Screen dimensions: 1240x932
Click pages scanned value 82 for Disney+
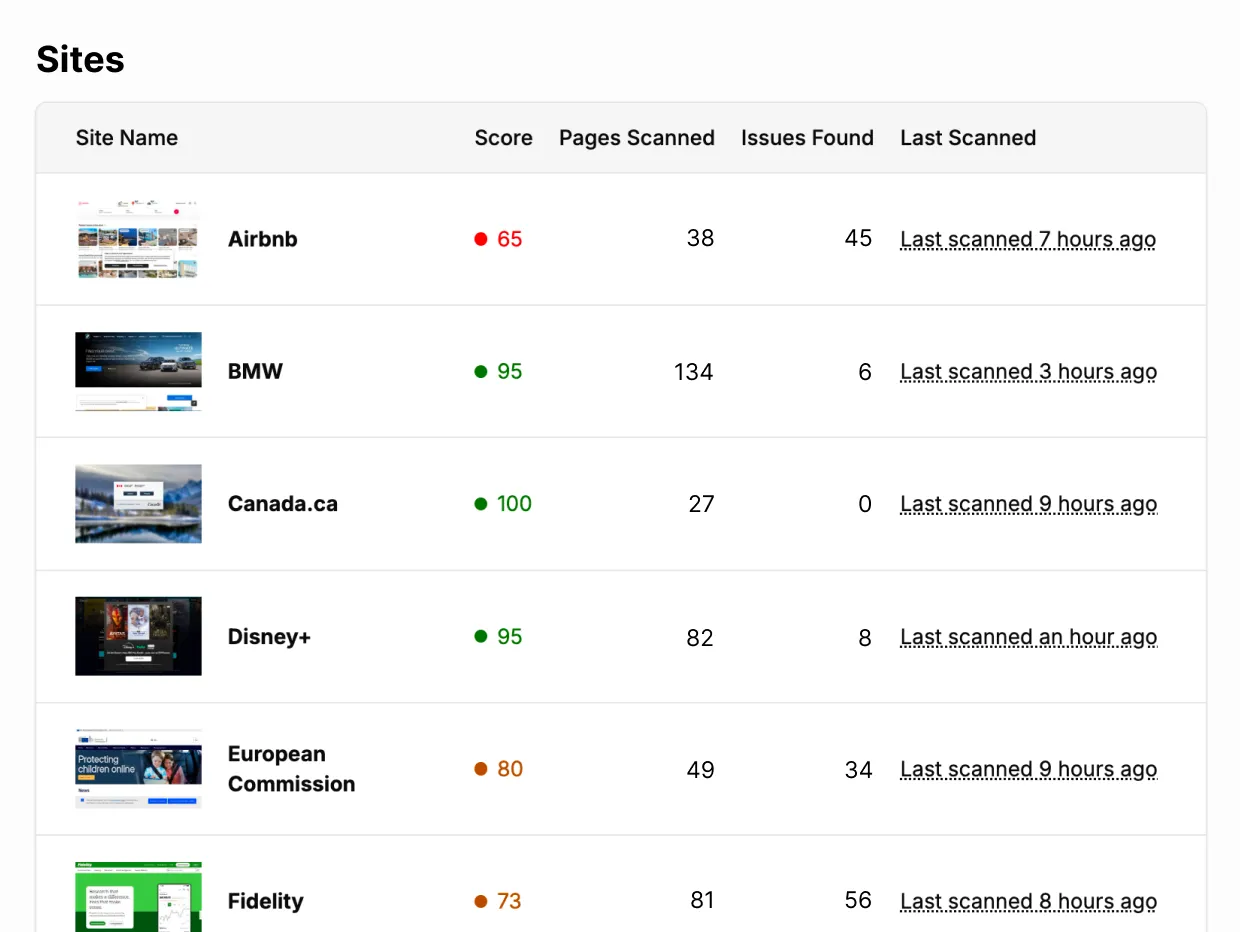(701, 637)
